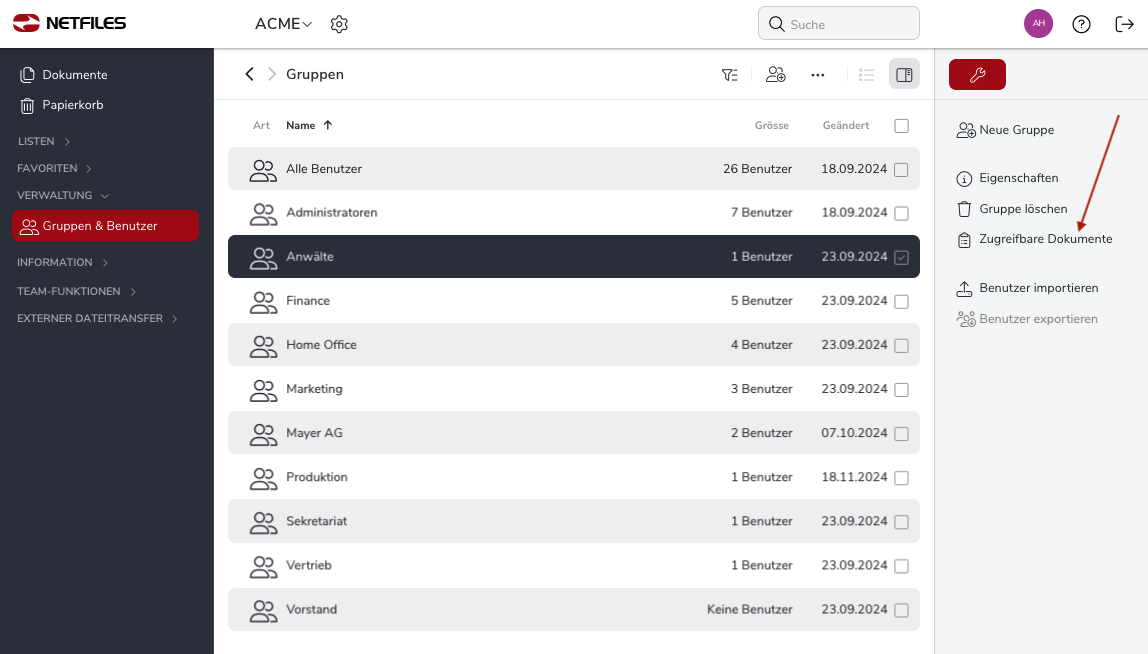Expand the TEAM-FUNKTIONEN section

77,291
